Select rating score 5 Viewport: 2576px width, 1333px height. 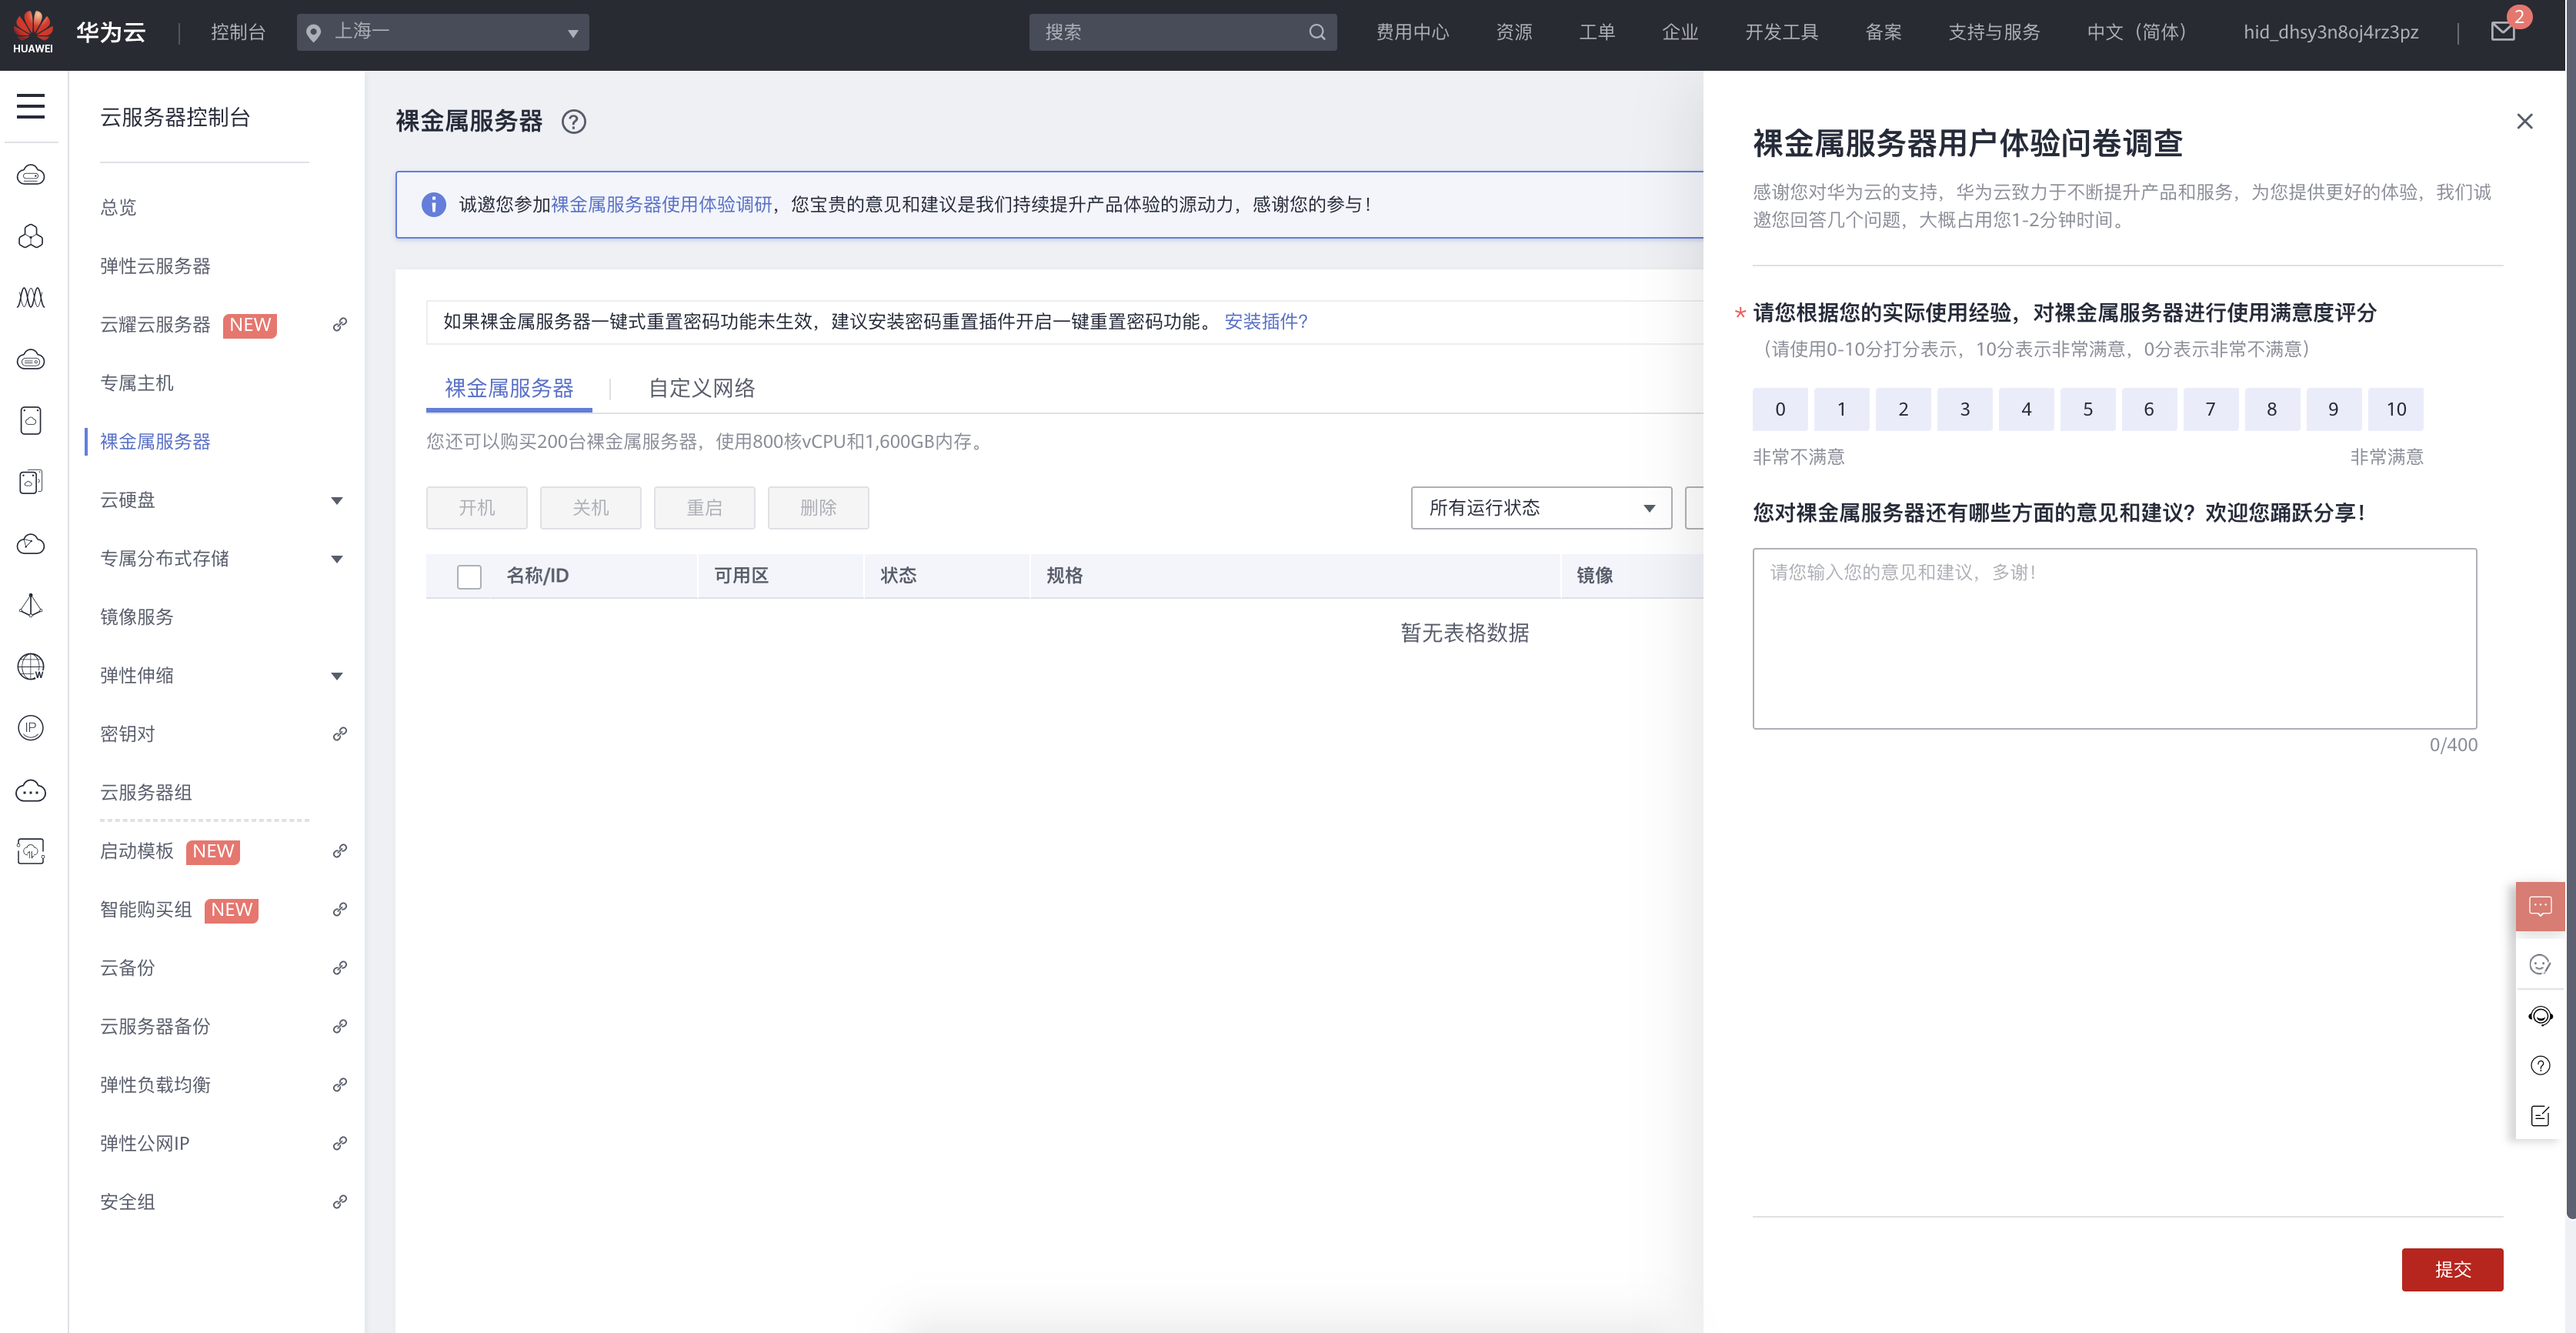coord(2087,409)
